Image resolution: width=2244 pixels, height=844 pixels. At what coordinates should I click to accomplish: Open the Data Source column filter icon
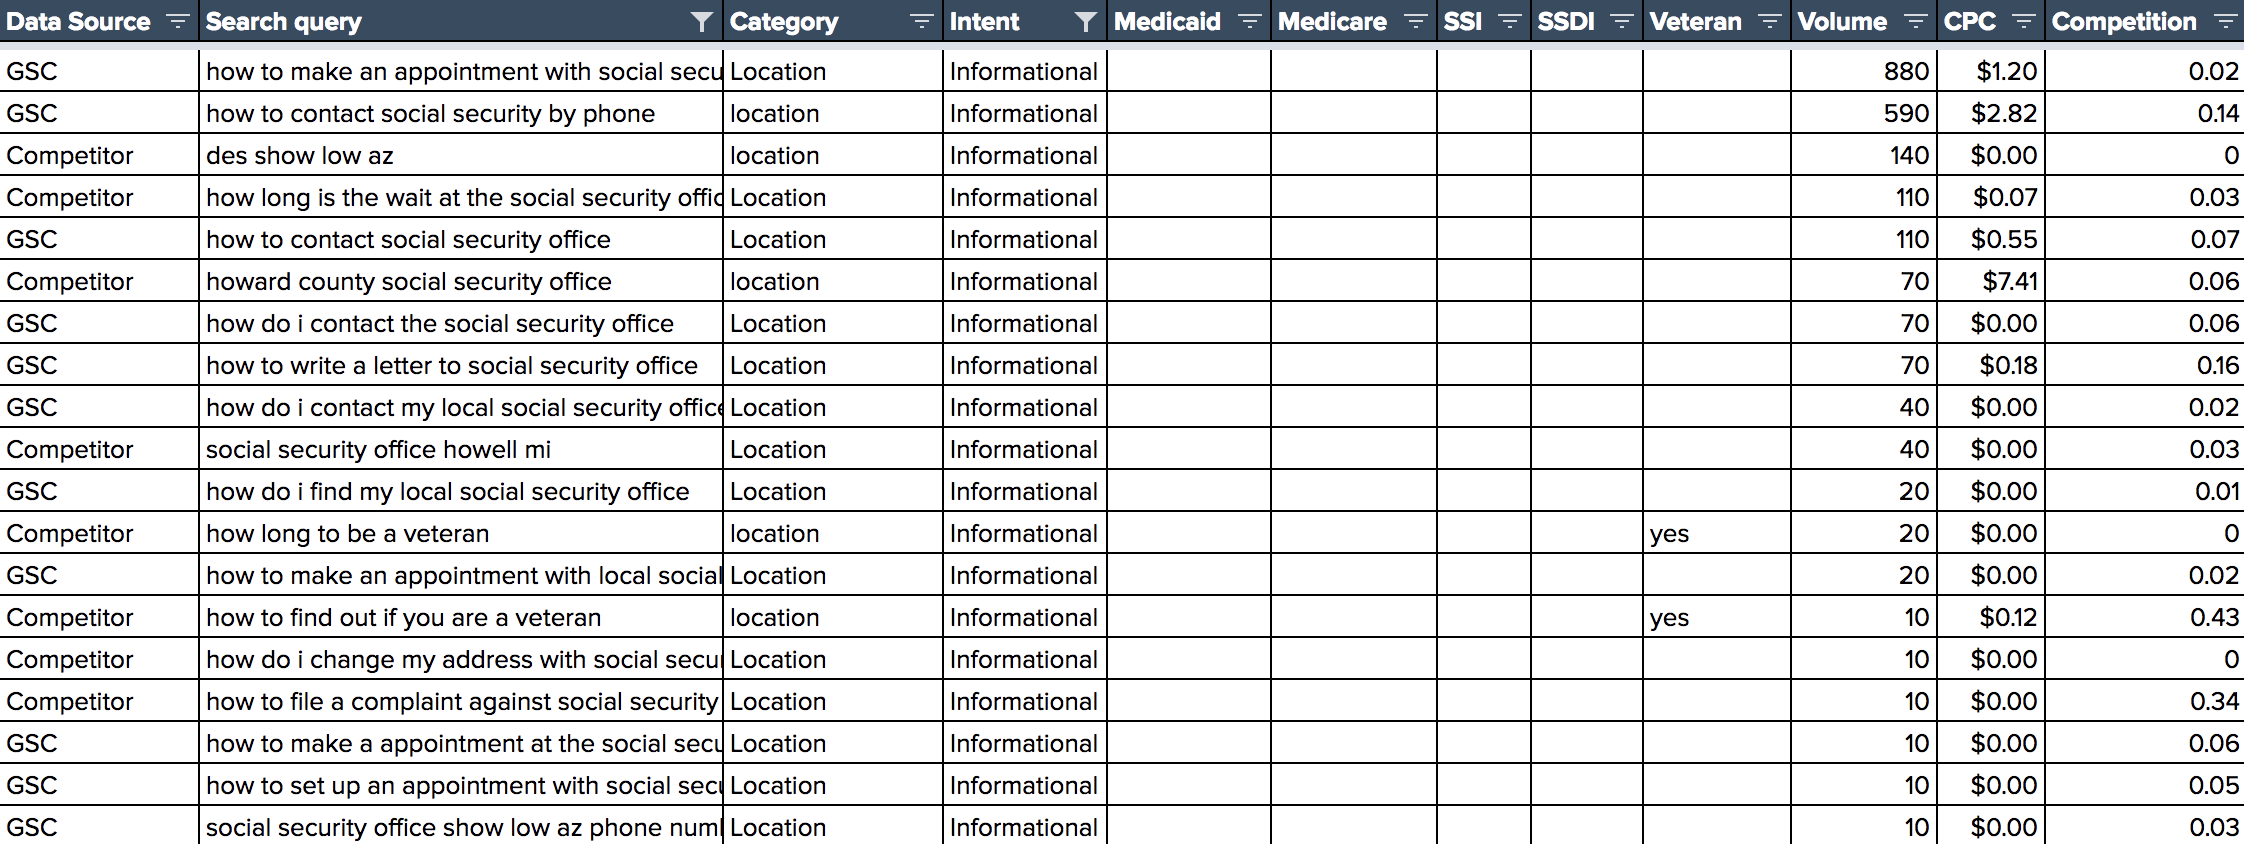(177, 21)
